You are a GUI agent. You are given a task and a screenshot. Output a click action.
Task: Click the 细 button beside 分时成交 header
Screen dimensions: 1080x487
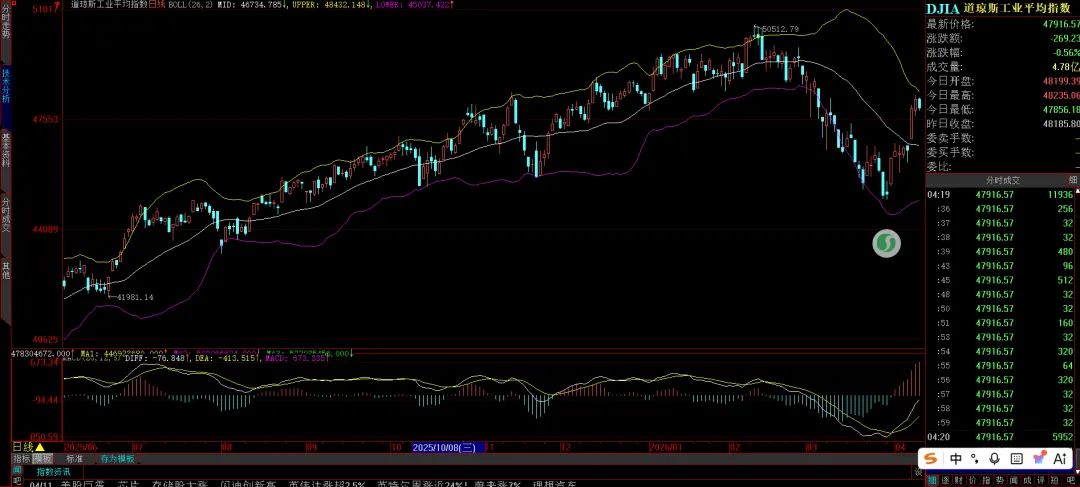1072,180
